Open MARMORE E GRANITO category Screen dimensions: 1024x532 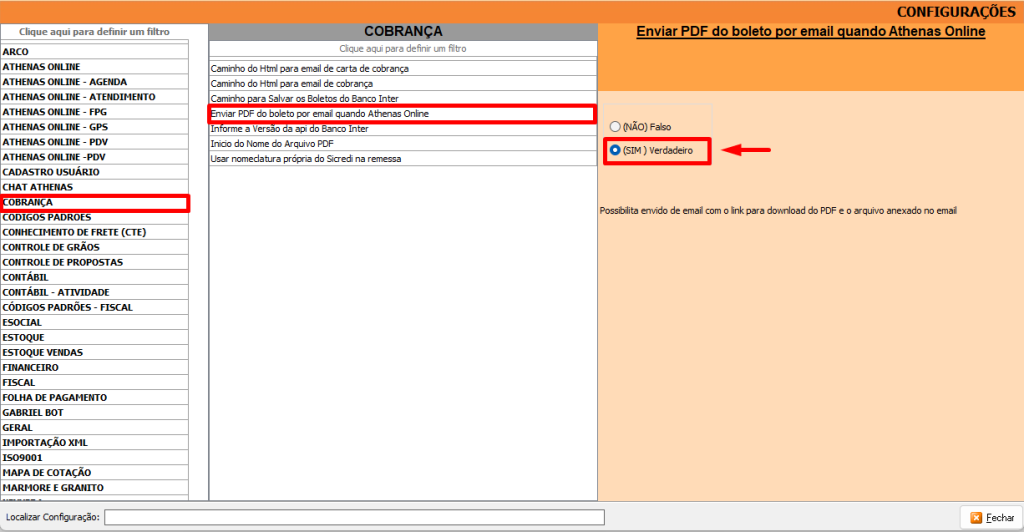[x=95, y=488]
